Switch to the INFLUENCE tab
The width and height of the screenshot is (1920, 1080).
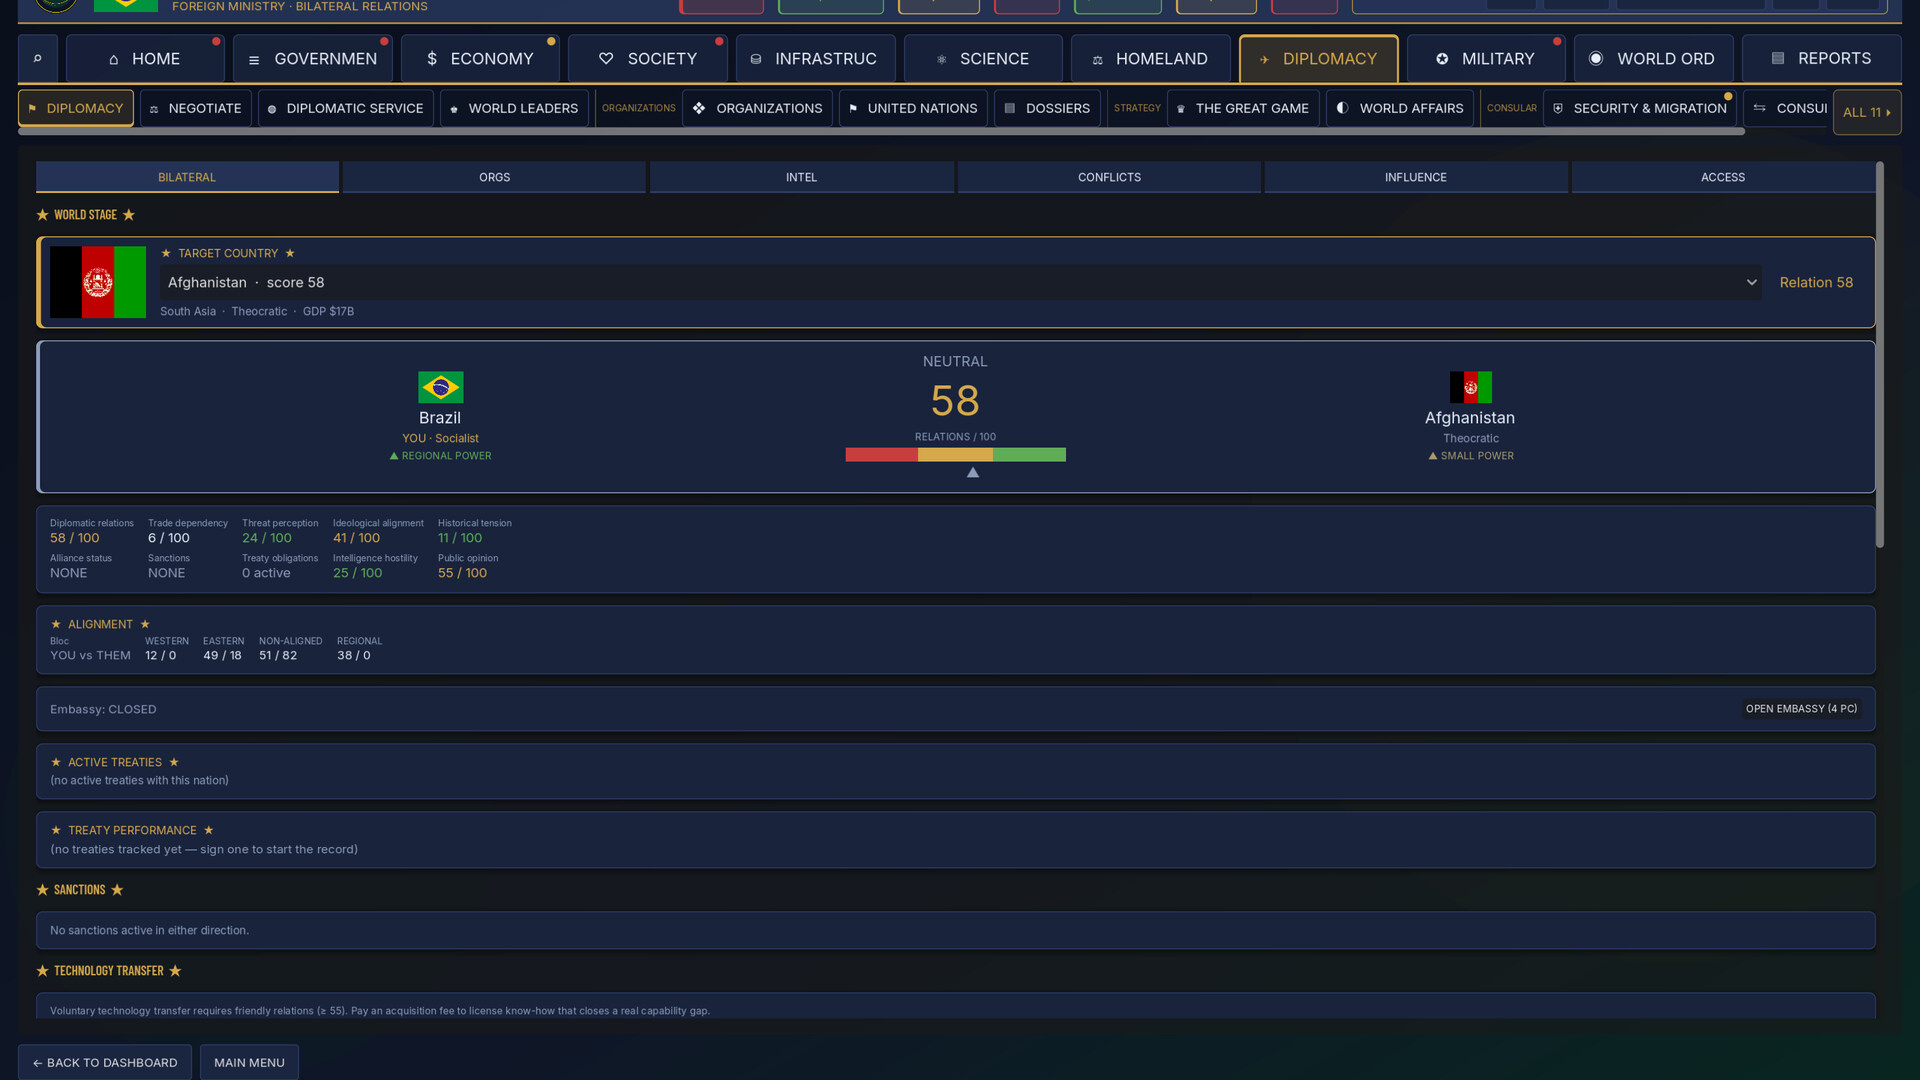(x=1415, y=177)
